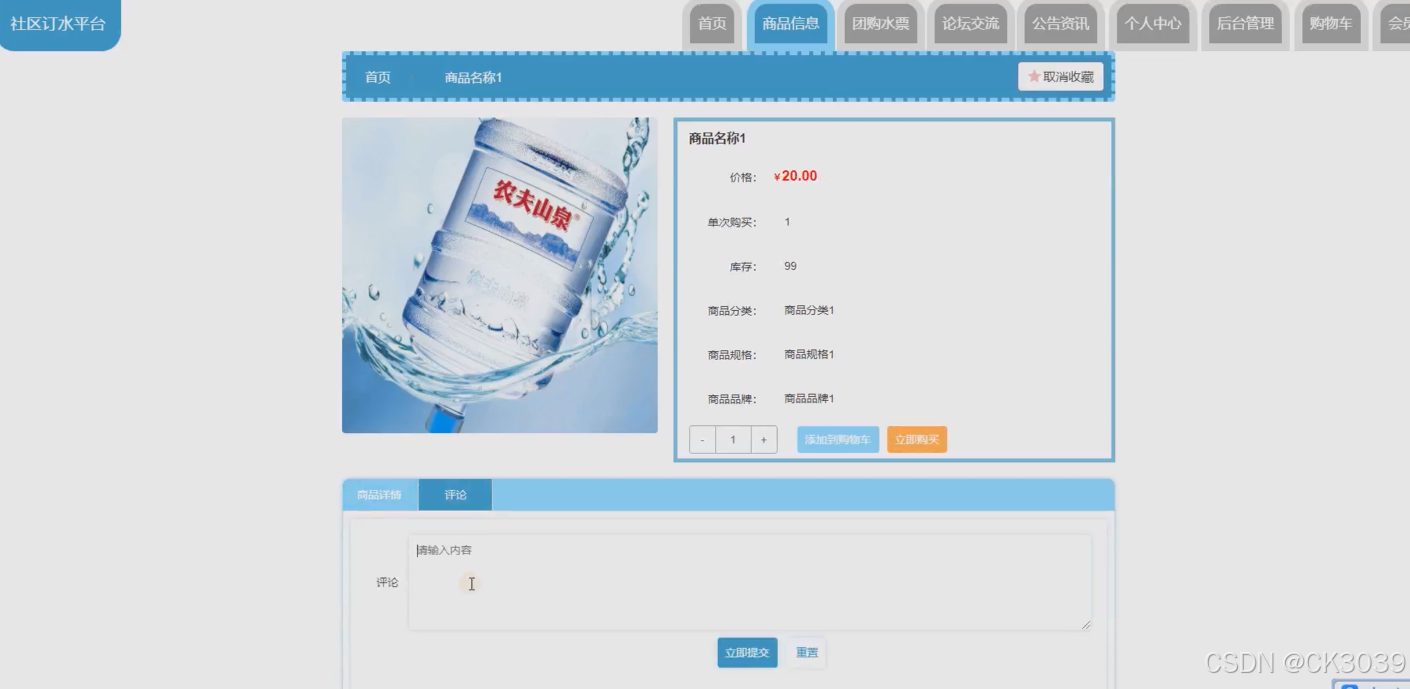
Task: Click the 取消收藏 button
Action: coord(1061,77)
